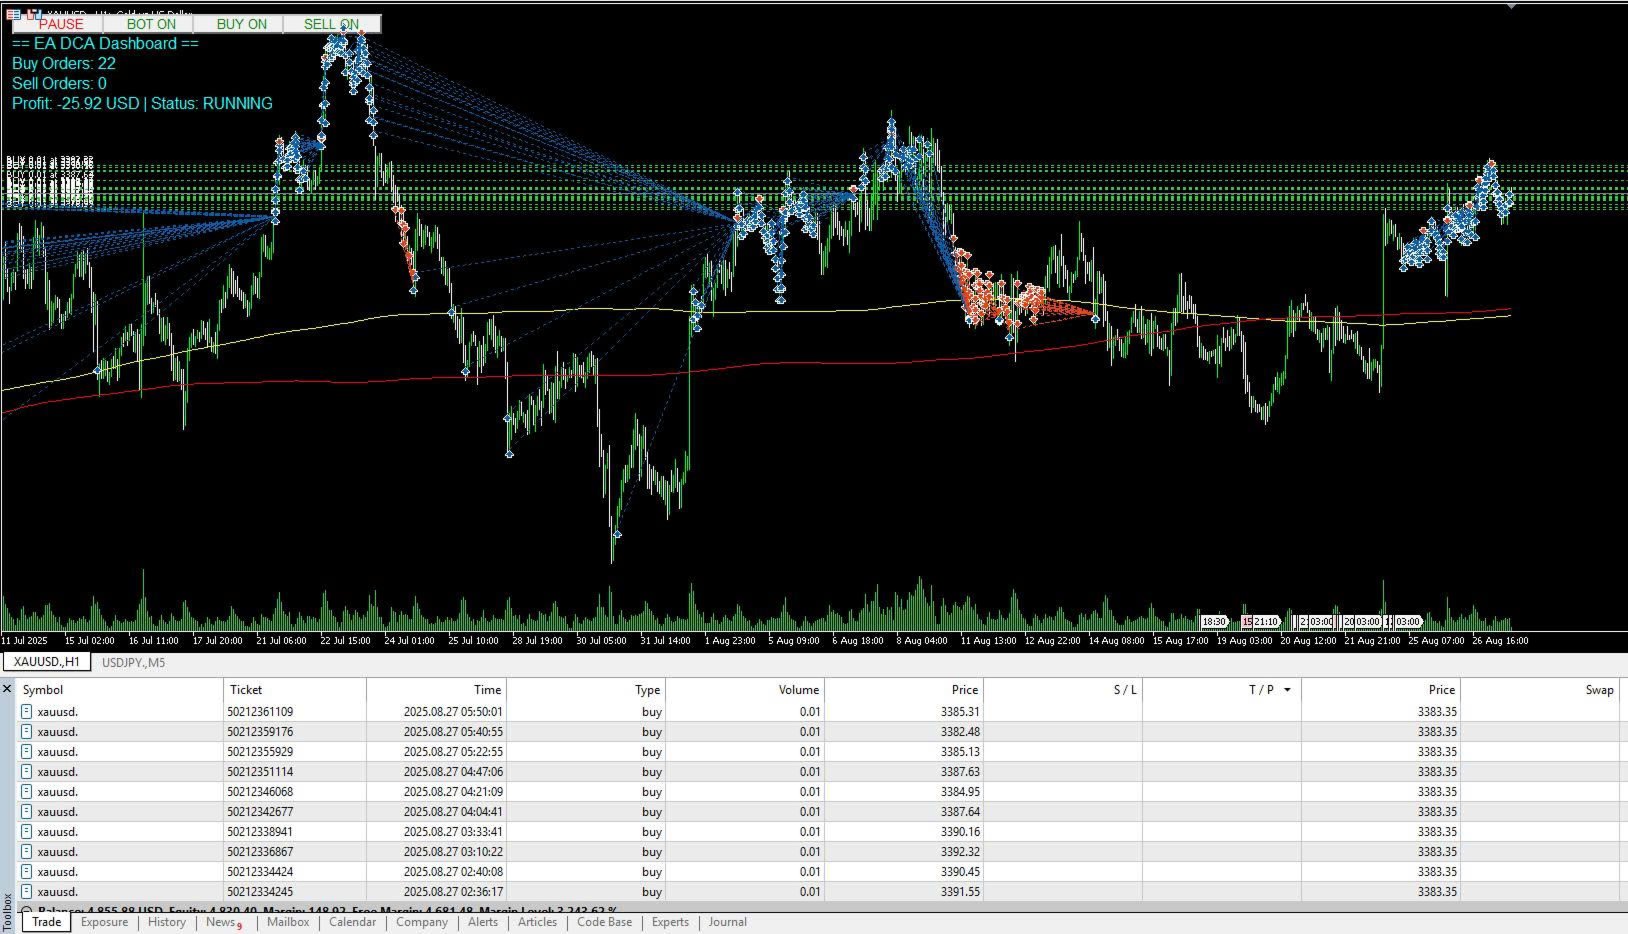Open the Articles tab
Viewport: 1628px width, 934px height.
tap(538, 922)
